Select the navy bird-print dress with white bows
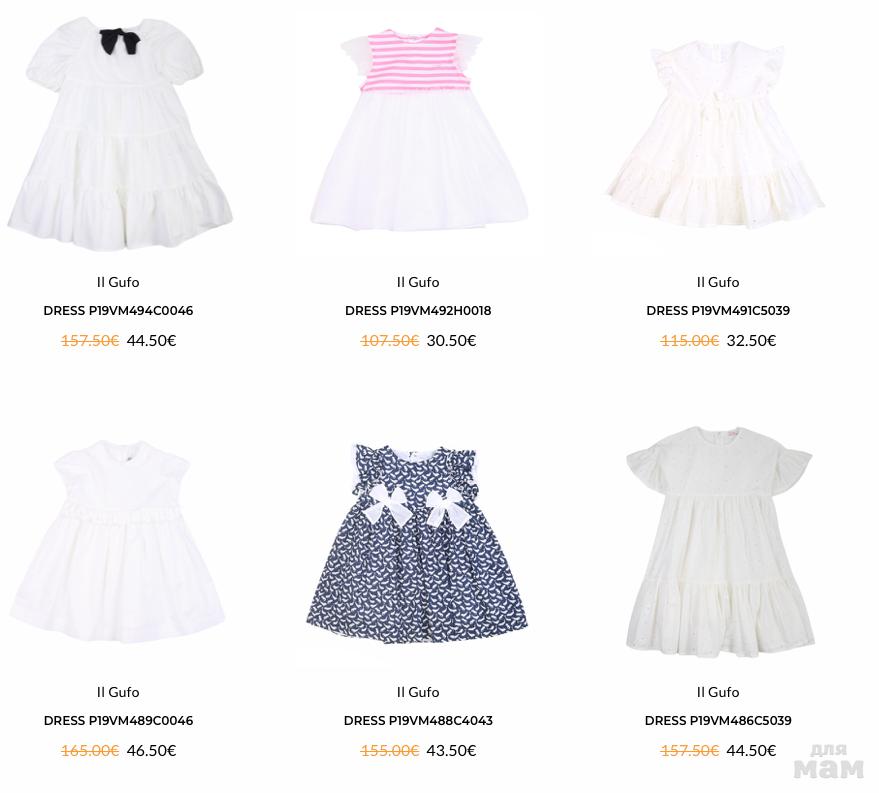Screen dimensions: 879x793 [417, 543]
